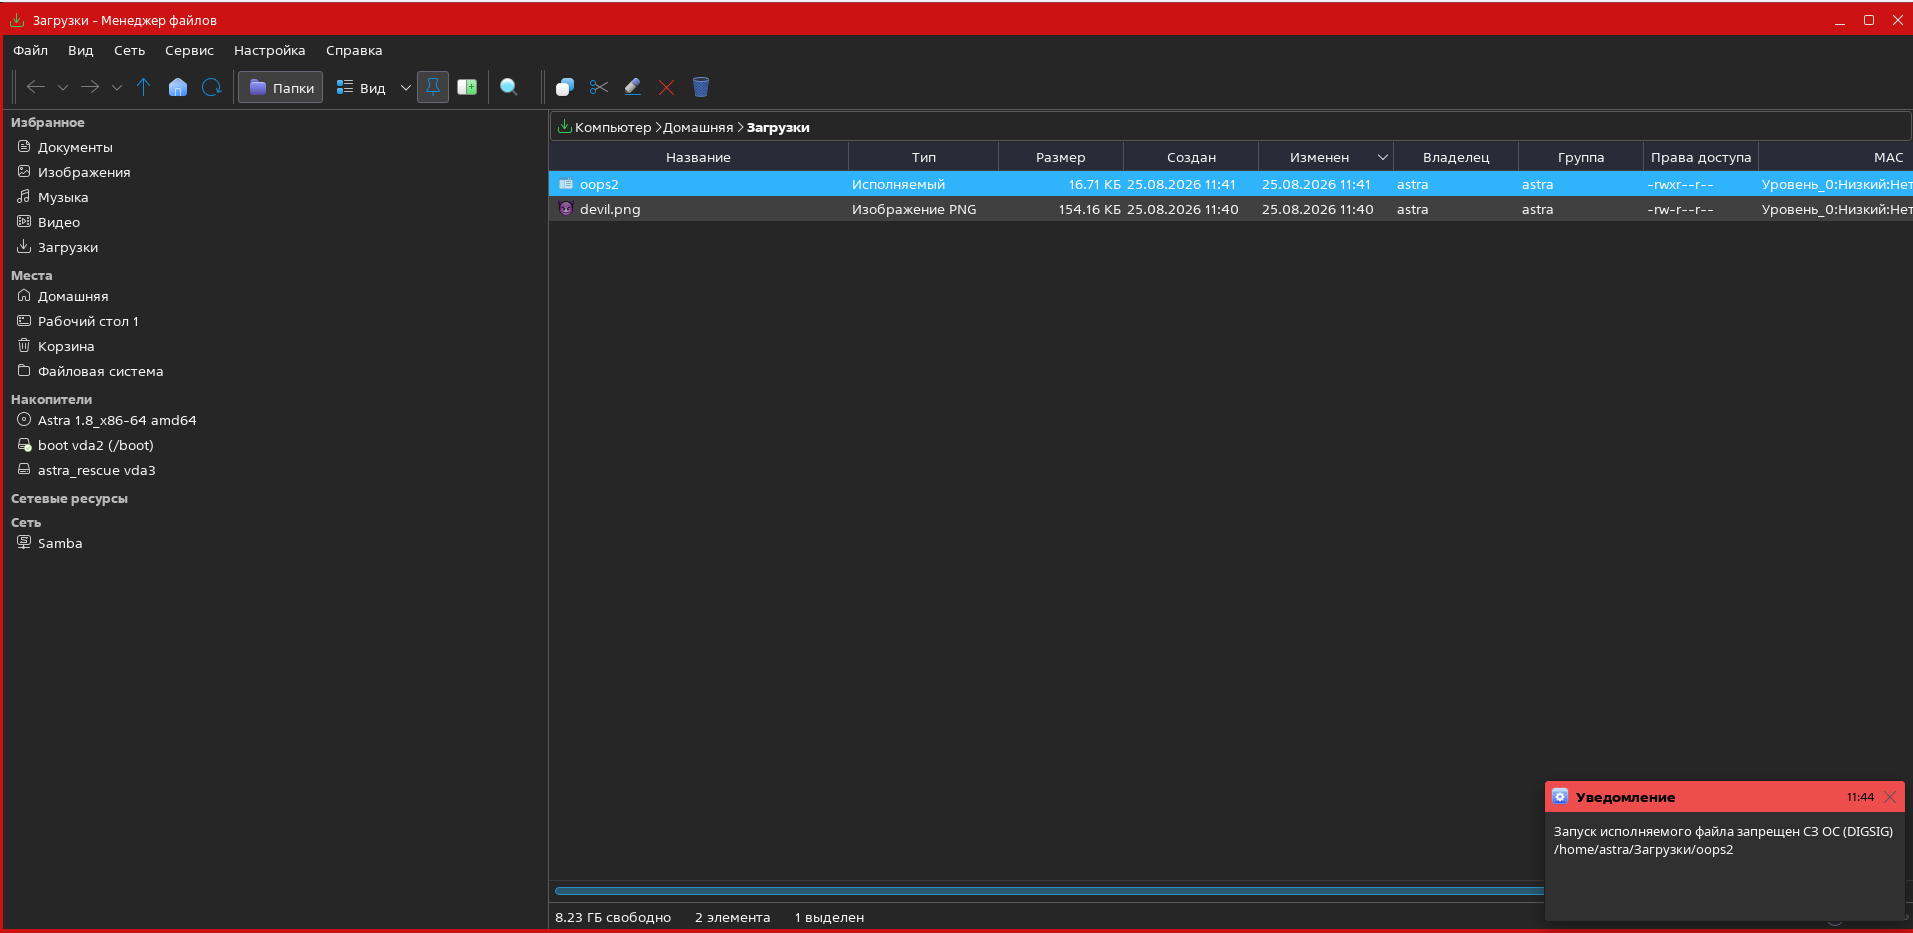Toggle the Папки folders panel button
This screenshot has height=933, width=1913.
click(281, 87)
